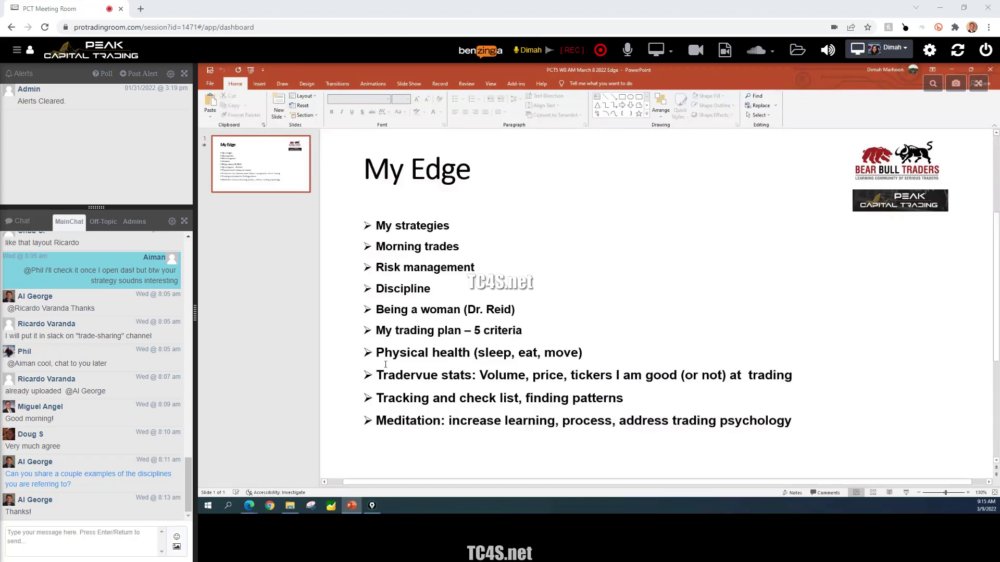Click the shared screen search magnifier icon
Image resolution: width=1000 pixels, height=562 pixels.
pyautogui.click(x=933, y=84)
